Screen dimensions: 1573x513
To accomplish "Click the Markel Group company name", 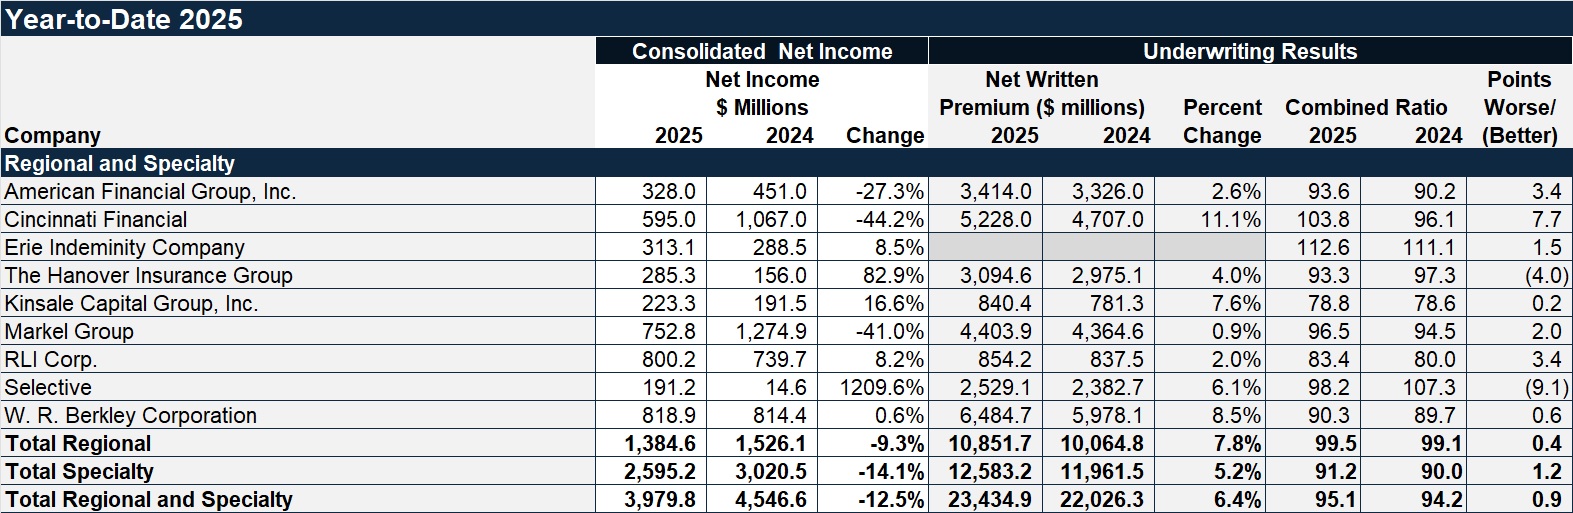I will [69, 331].
